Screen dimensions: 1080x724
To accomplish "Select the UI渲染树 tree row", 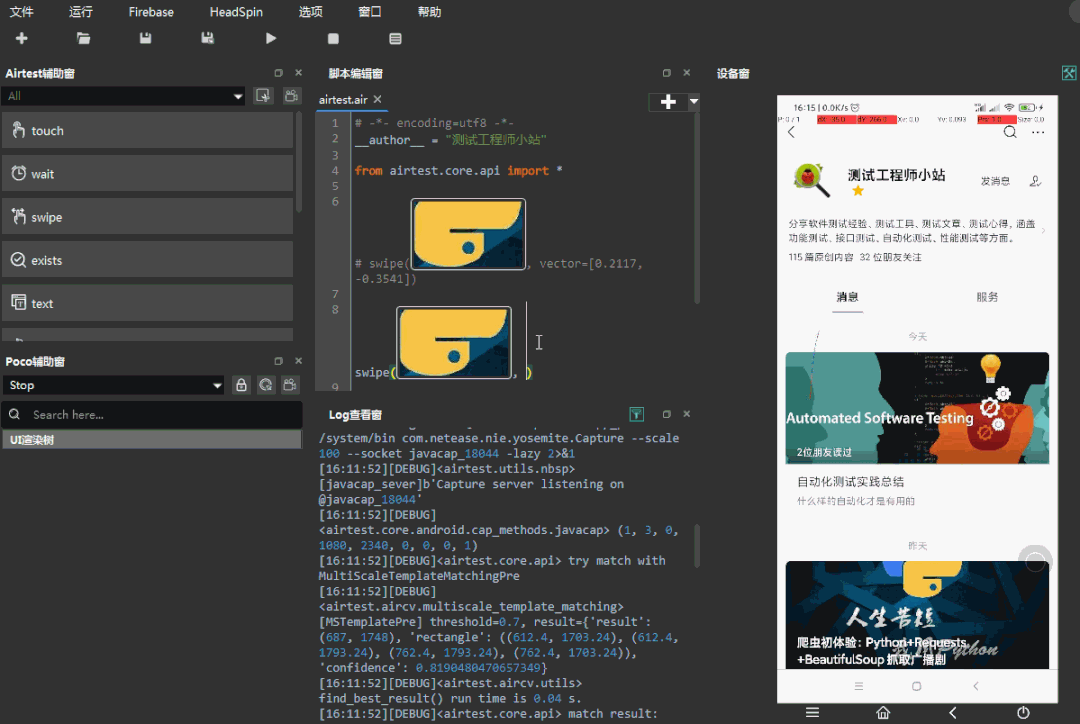I will click(x=152, y=439).
